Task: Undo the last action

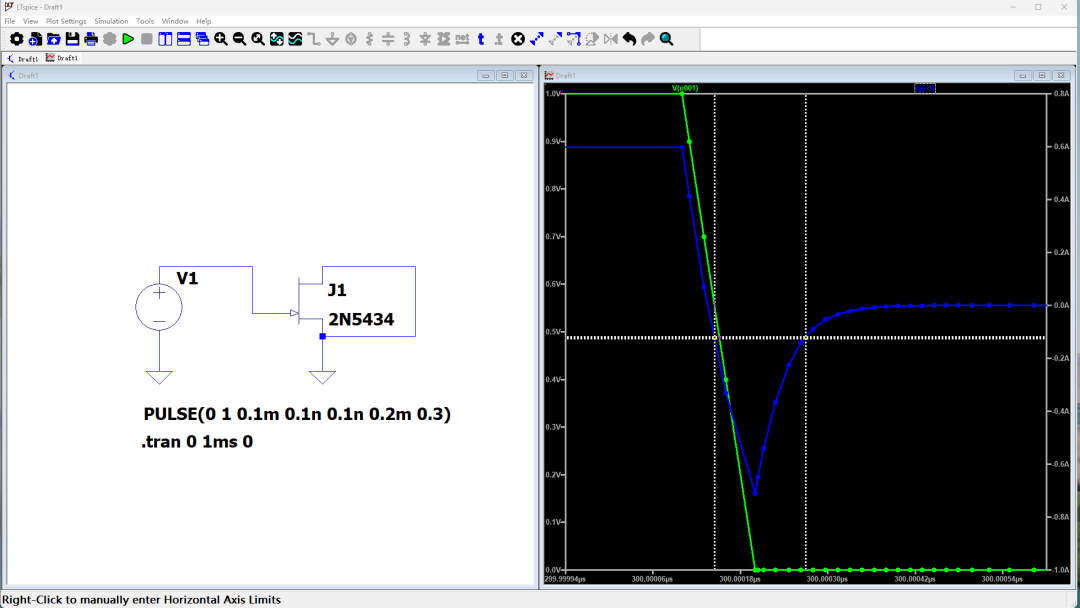Action: (630, 39)
